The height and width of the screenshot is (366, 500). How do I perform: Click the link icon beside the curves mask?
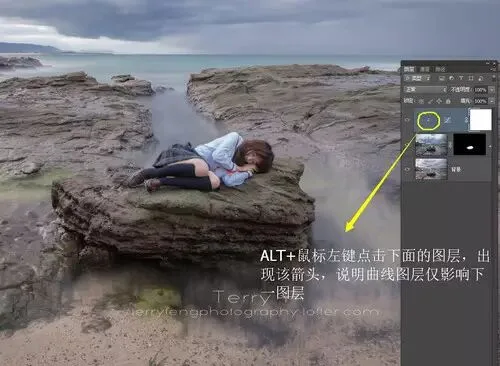466,120
